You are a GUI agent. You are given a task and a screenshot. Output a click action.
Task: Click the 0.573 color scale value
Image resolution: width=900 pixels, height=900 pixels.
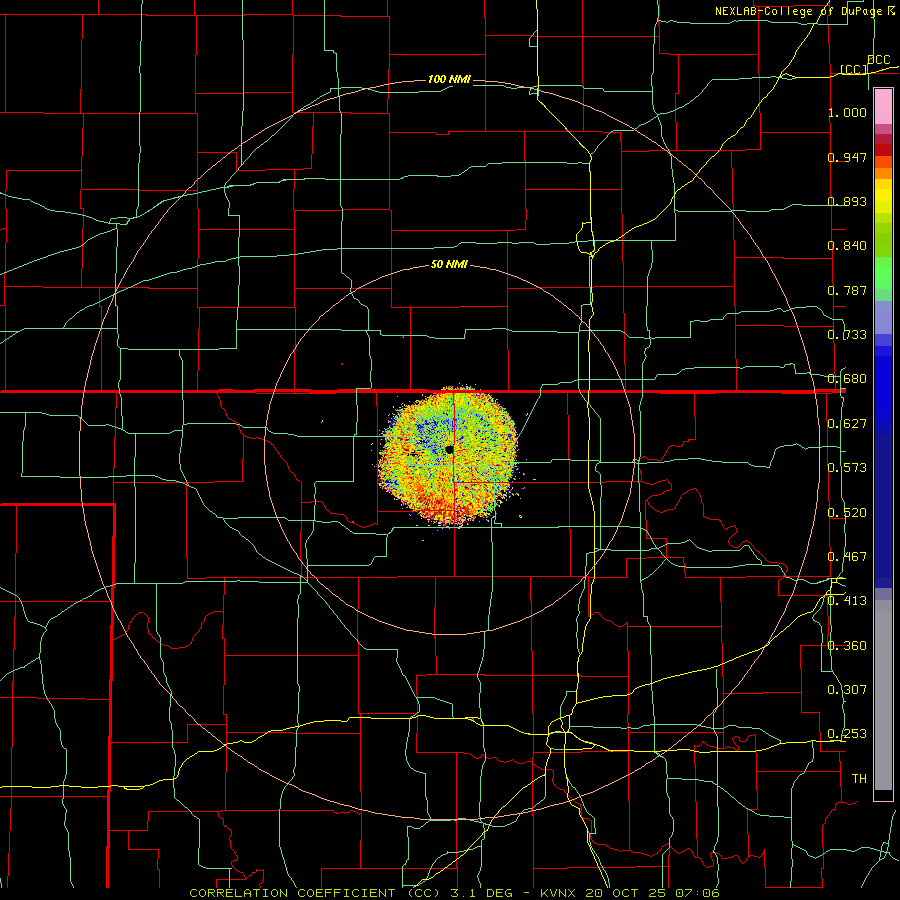tap(847, 468)
